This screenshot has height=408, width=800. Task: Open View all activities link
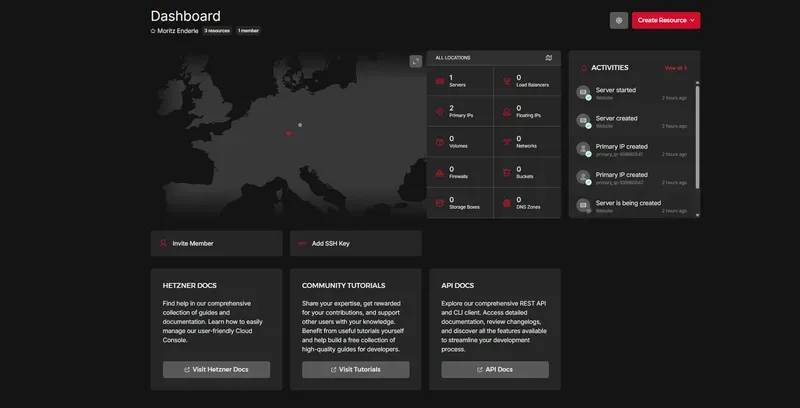(676, 68)
